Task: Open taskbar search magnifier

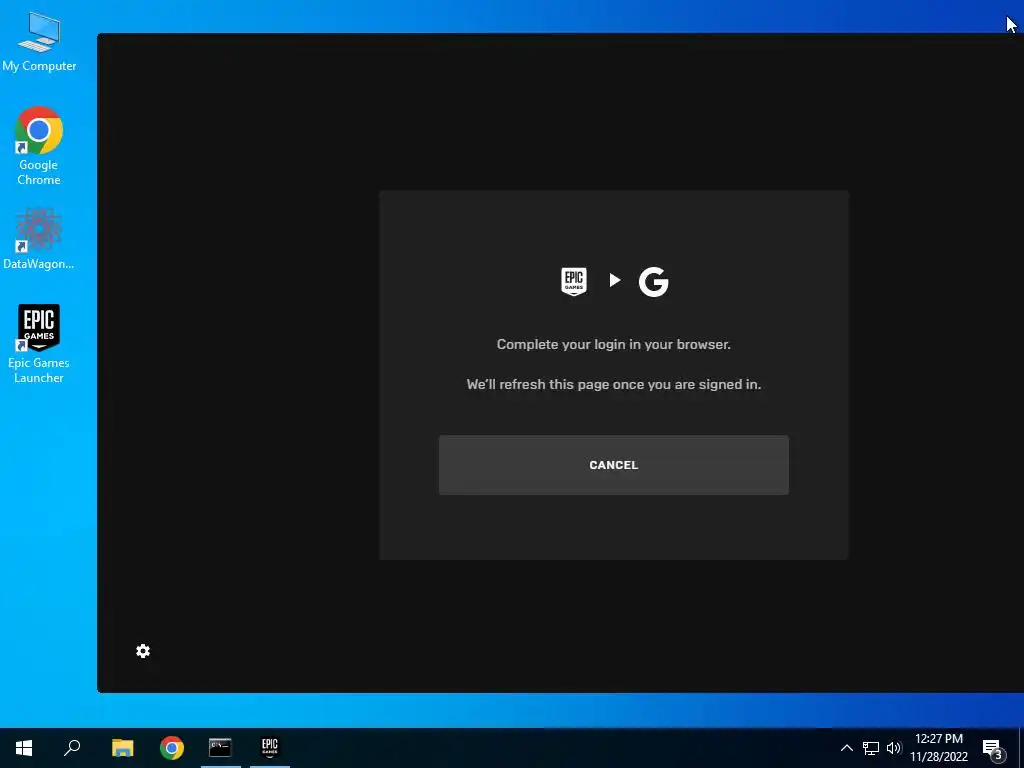Action: pos(72,748)
